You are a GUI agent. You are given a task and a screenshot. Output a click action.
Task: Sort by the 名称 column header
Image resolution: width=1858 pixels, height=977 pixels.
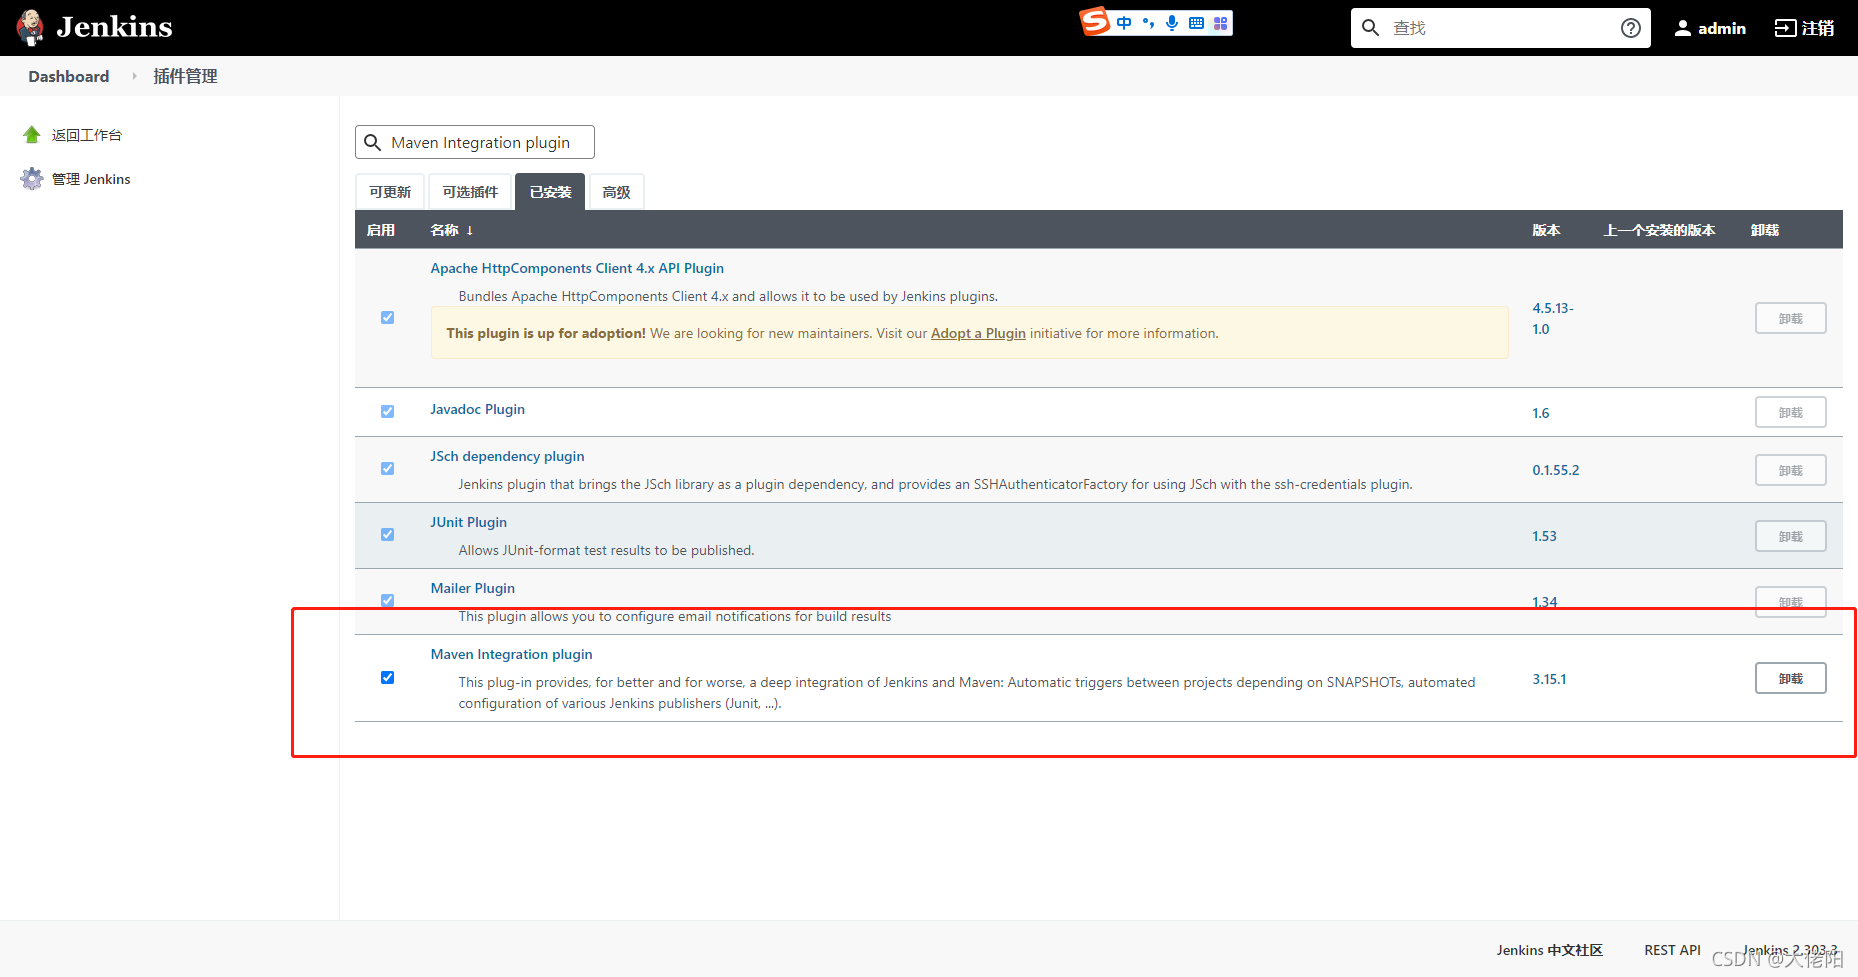[x=451, y=230]
